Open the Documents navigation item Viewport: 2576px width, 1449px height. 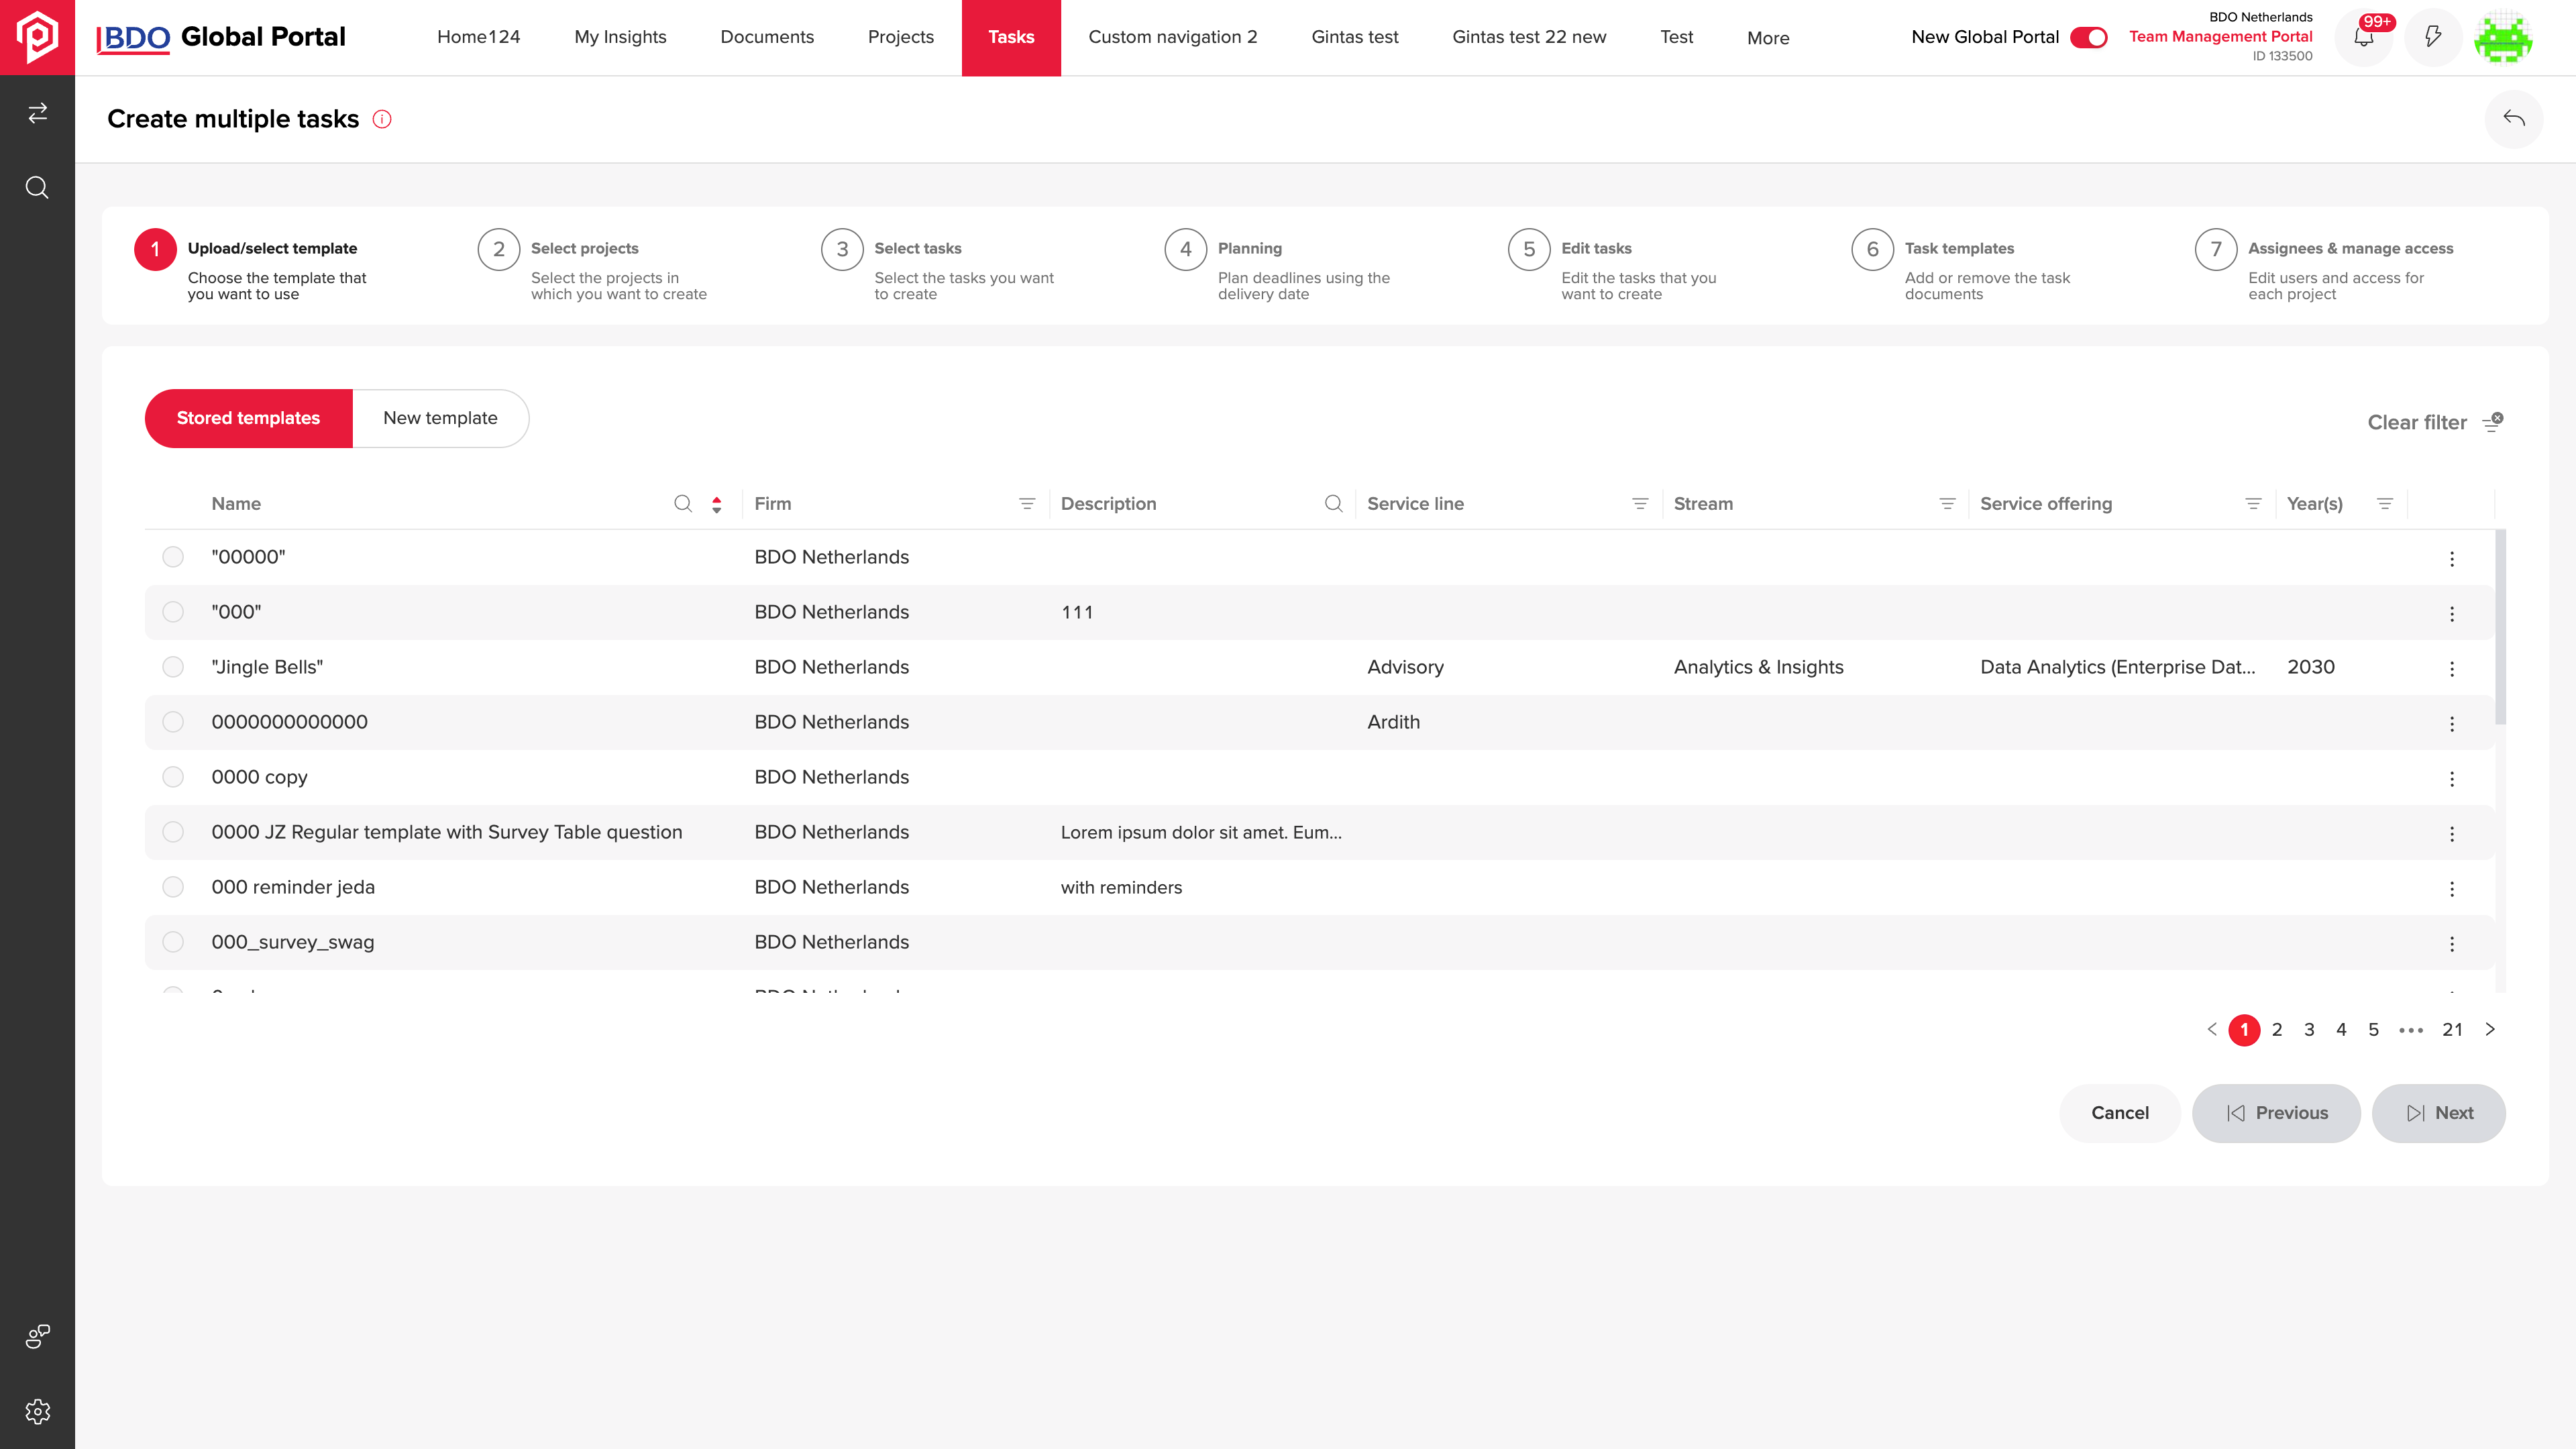(767, 37)
